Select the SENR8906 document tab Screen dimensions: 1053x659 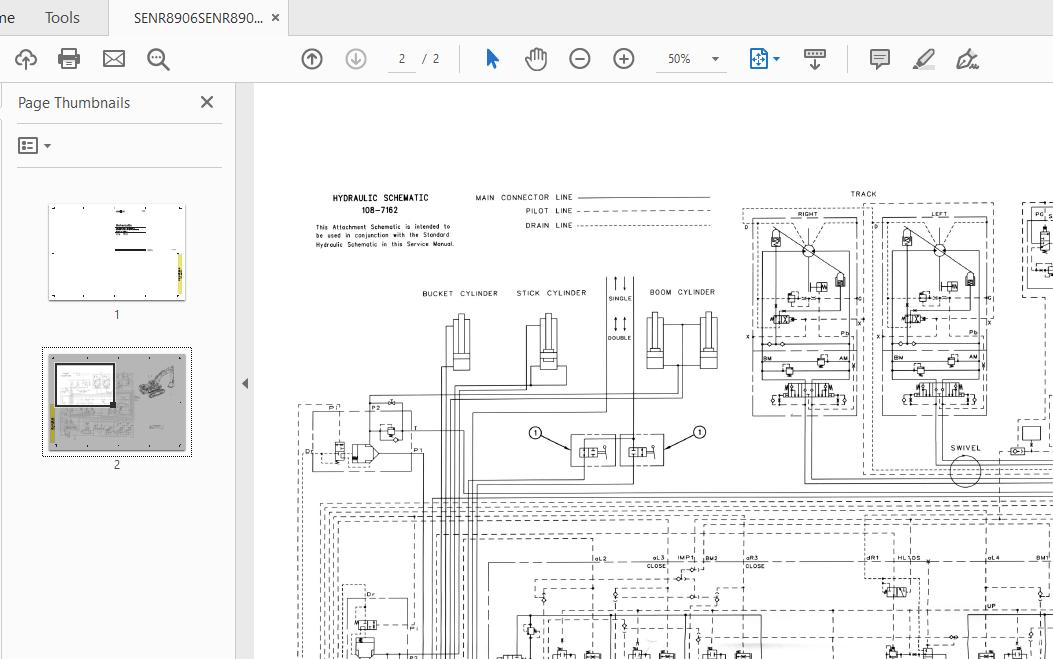click(198, 17)
